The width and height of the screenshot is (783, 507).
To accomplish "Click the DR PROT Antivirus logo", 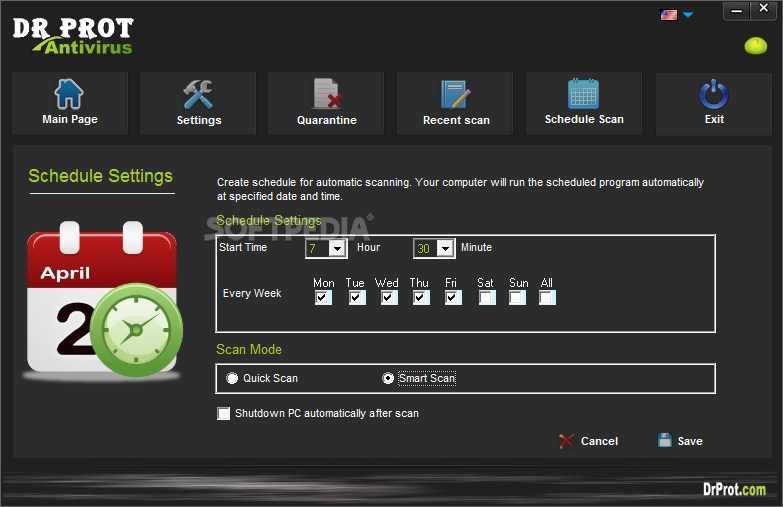I will [73, 36].
